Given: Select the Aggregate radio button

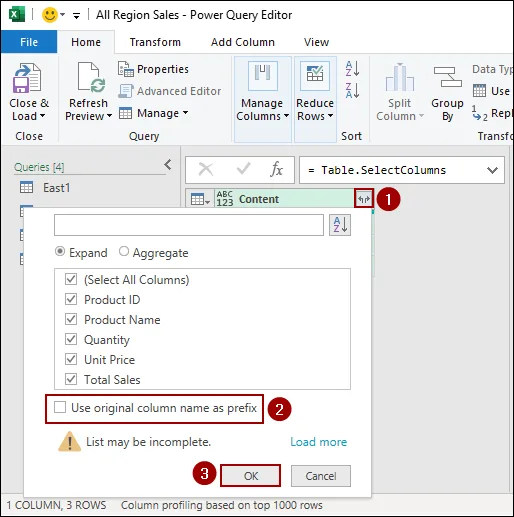Looking at the screenshot, I should 124,251.
